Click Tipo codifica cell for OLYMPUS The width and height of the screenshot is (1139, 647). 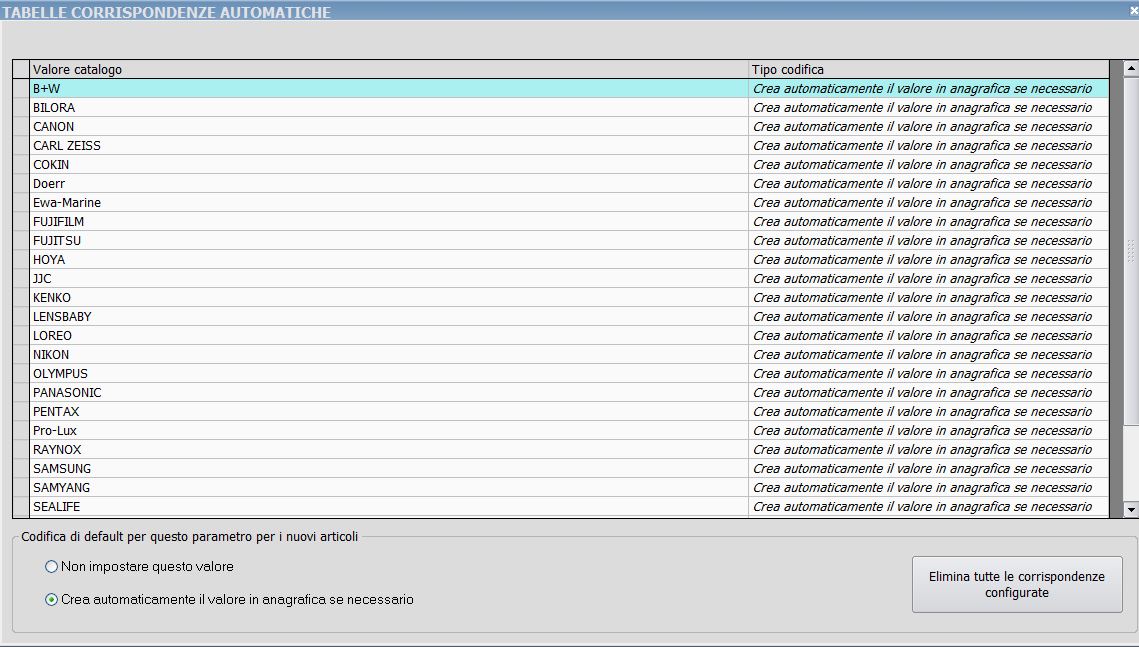click(x=929, y=373)
